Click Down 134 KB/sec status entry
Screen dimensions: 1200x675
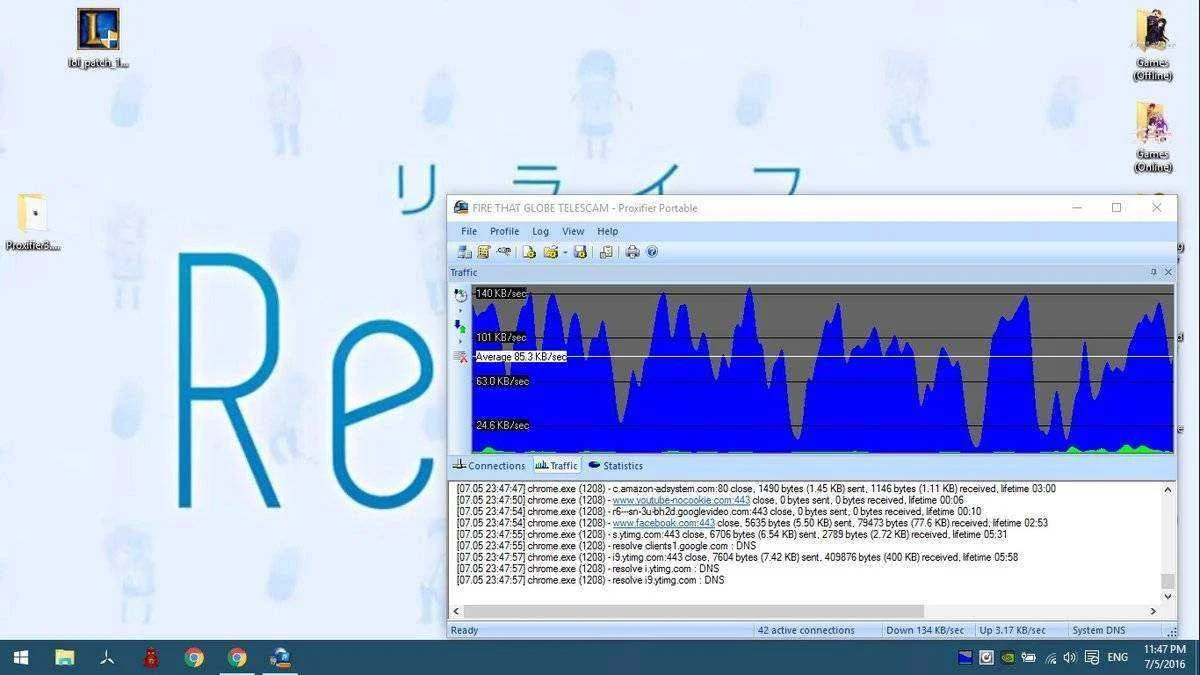(925, 631)
